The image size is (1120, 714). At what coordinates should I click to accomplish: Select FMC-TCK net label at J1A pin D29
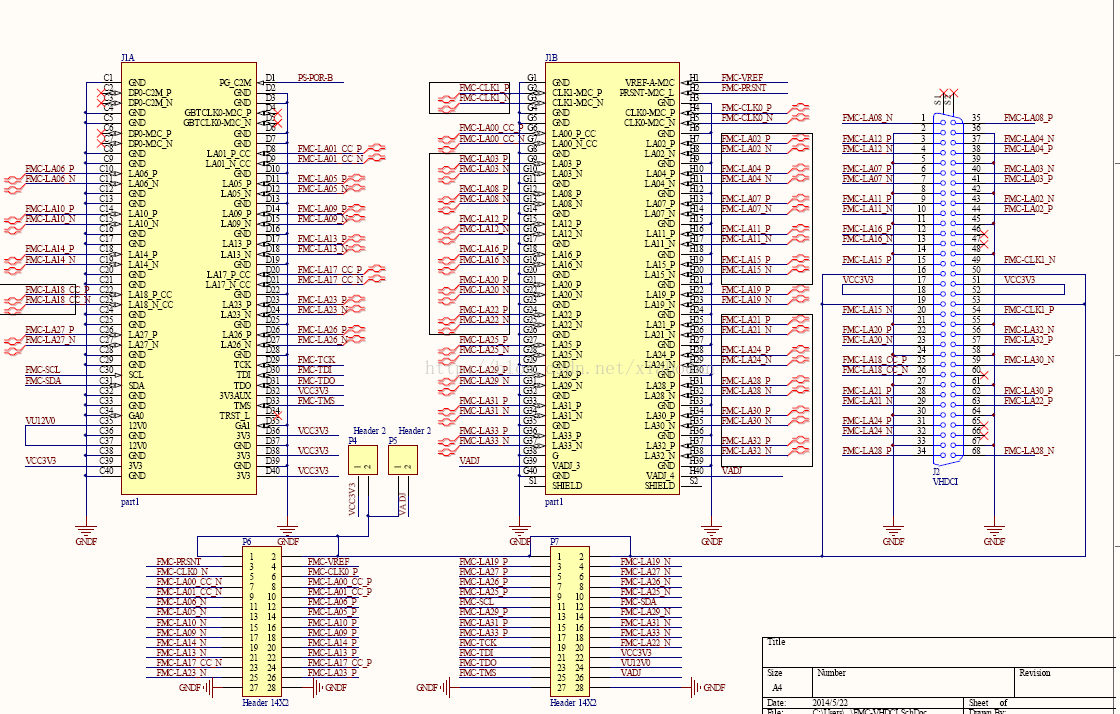(x=316, y=361)
